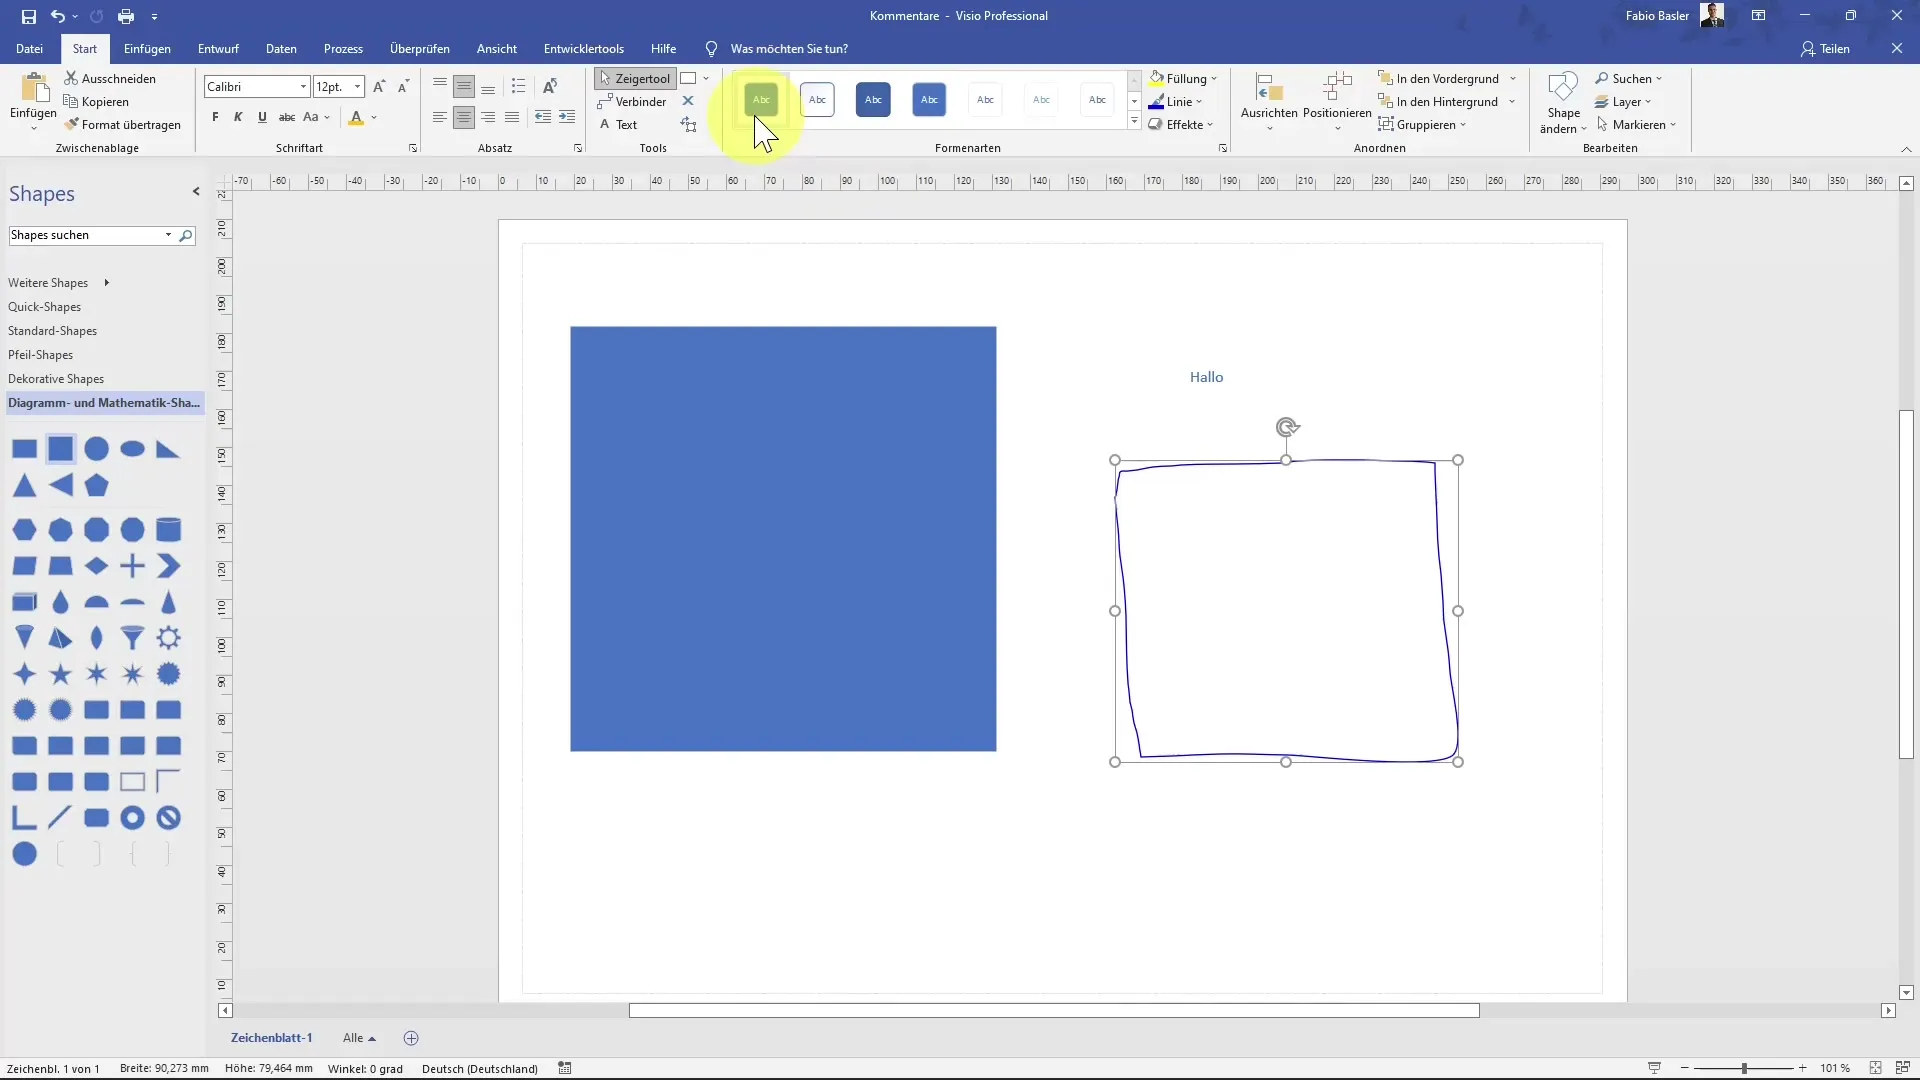Screen dimensions: 1920x1080
Task: Click the Teilen share button
Action: click(1825, 48)
